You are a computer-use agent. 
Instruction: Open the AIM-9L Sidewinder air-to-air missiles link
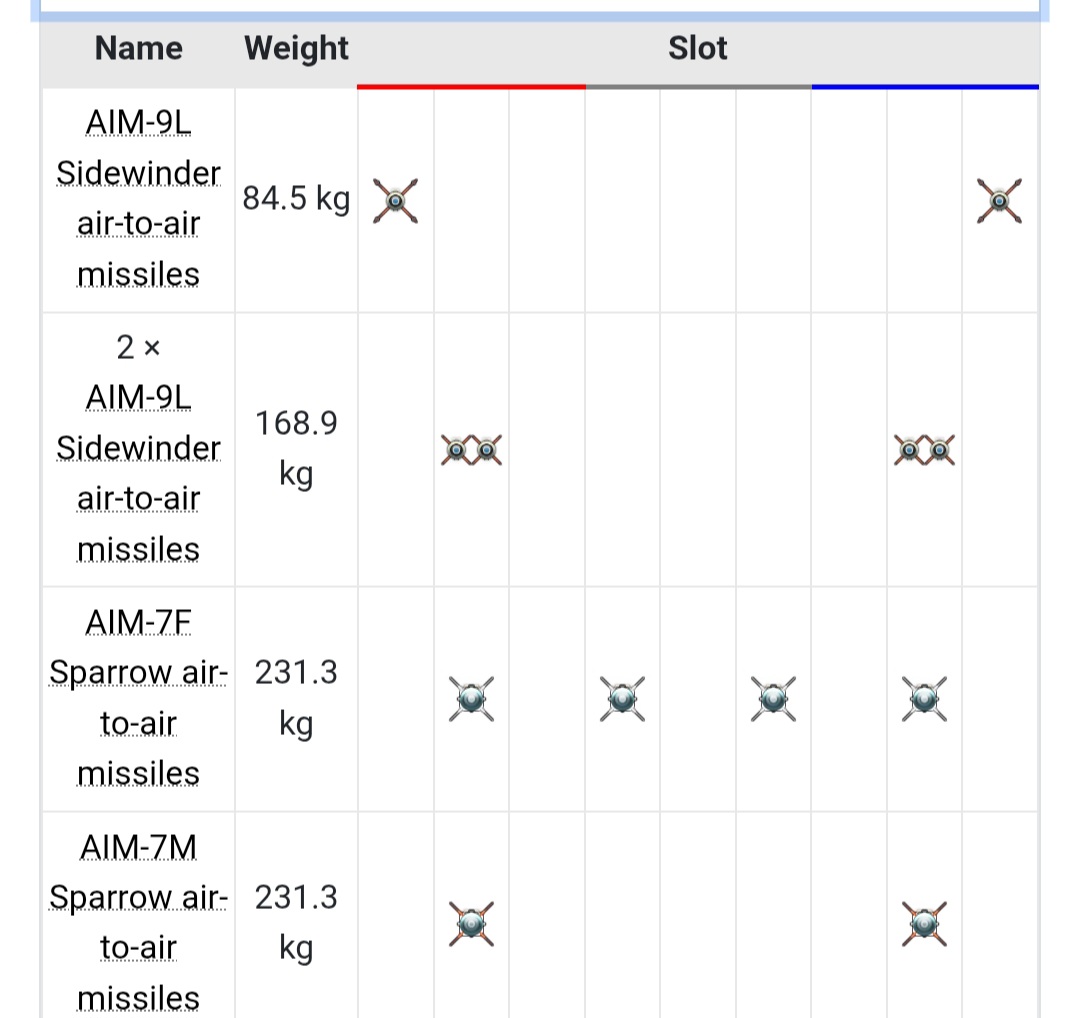pyautogui.click(x=138, y=198)
